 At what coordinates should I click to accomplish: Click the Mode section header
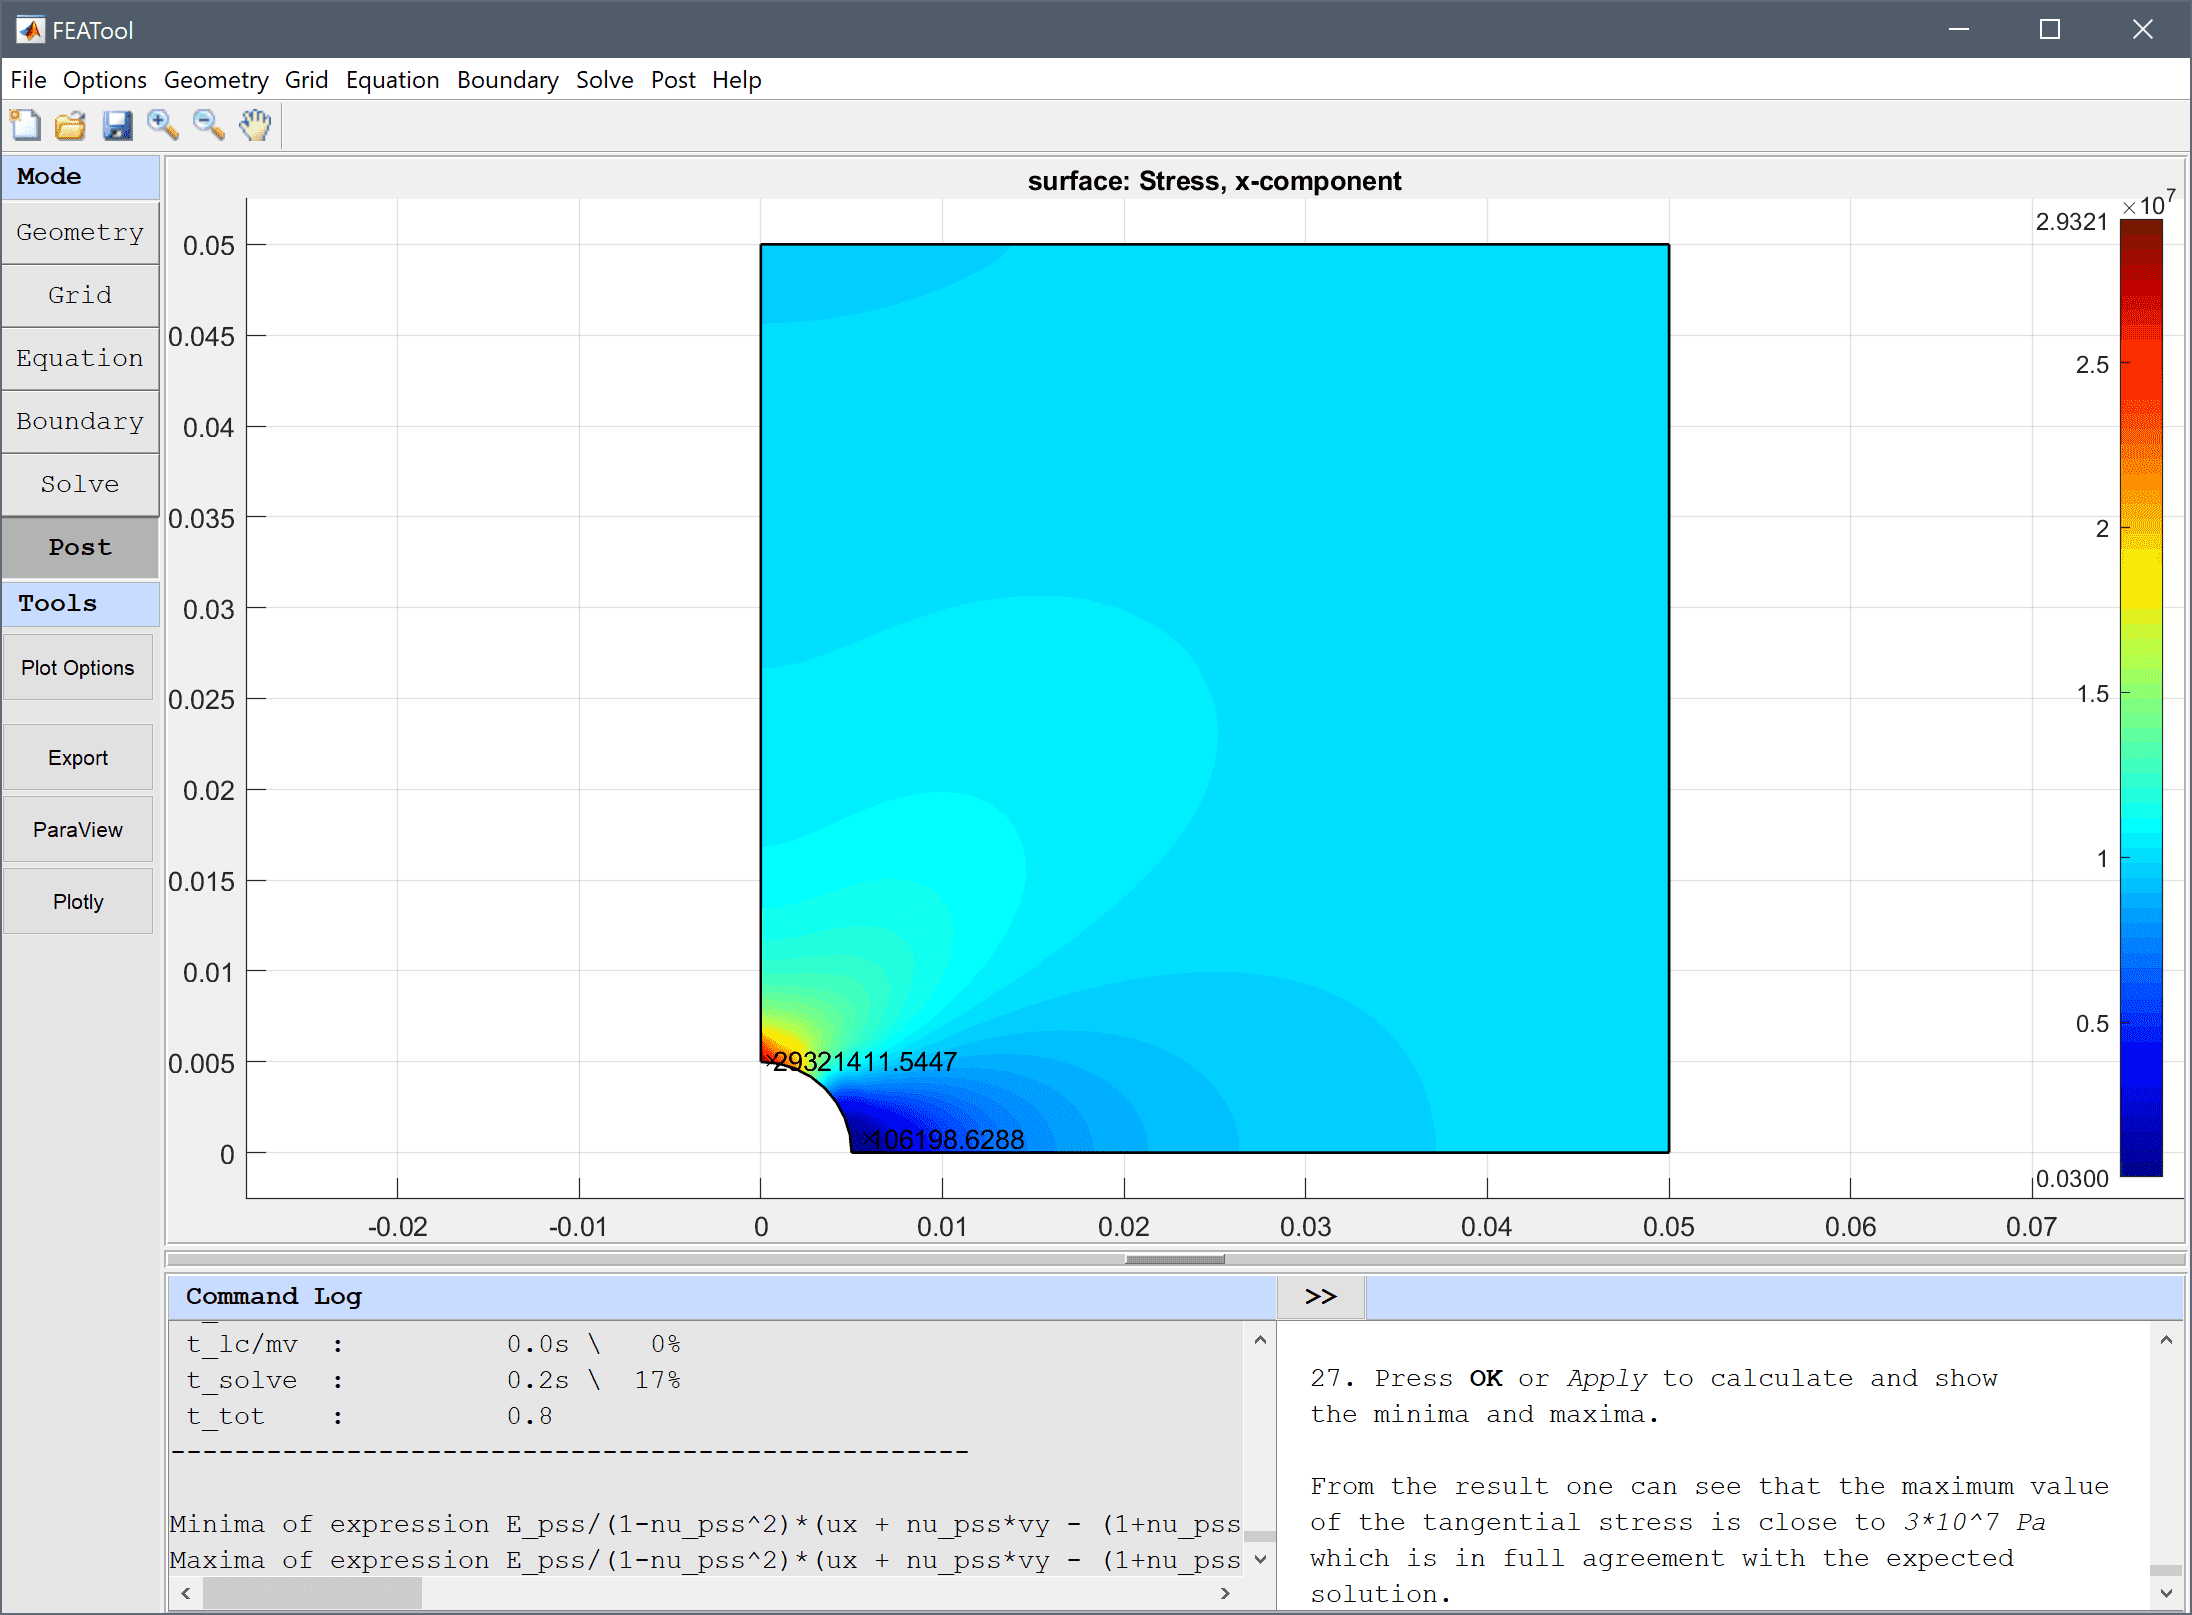click(x=80, y=176)
